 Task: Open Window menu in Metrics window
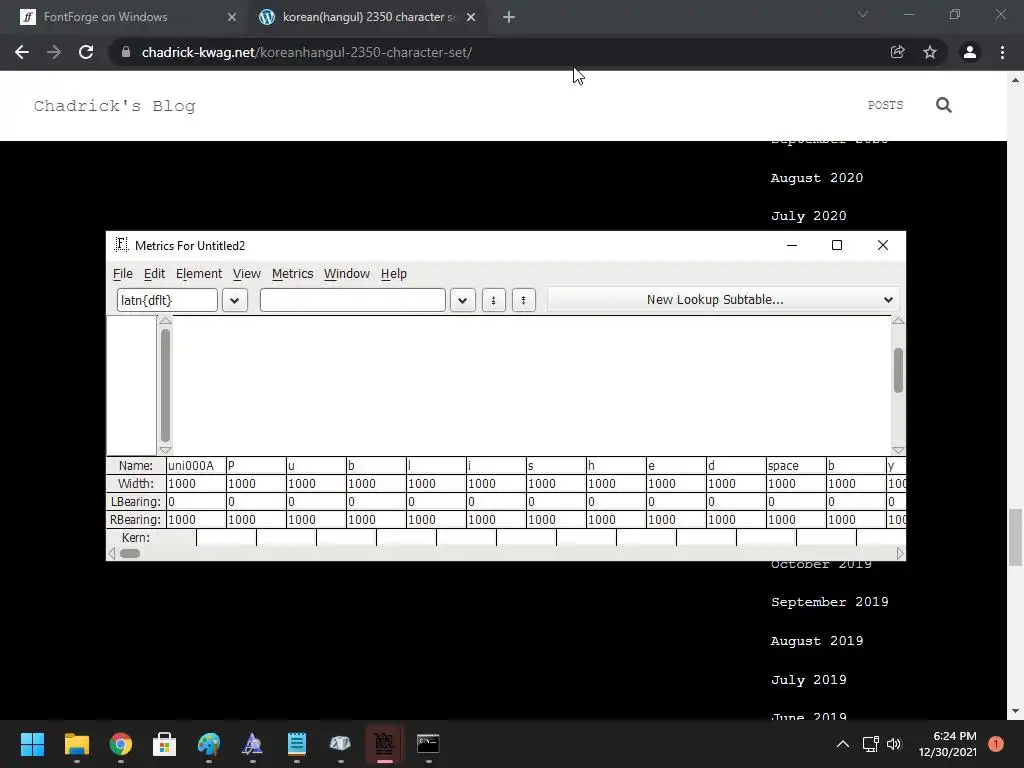(347, 274)
